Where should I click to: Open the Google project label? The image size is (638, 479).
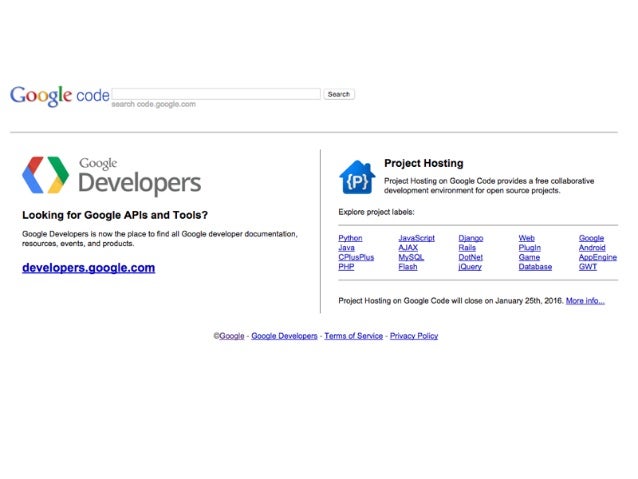pyautogui.click(x=592, y=238)
